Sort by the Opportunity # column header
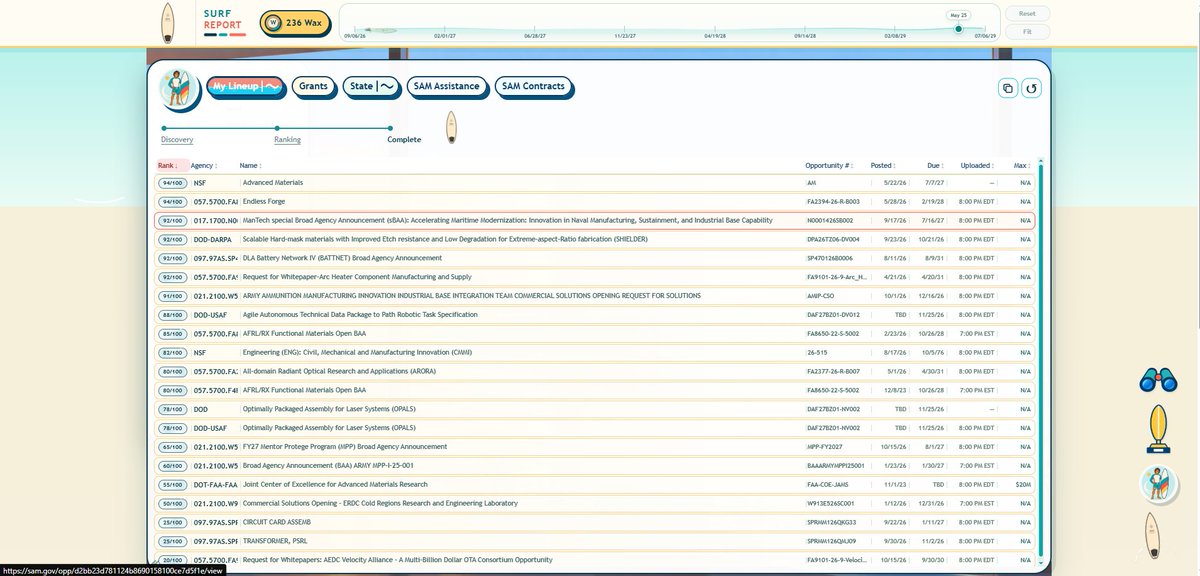 830,165
